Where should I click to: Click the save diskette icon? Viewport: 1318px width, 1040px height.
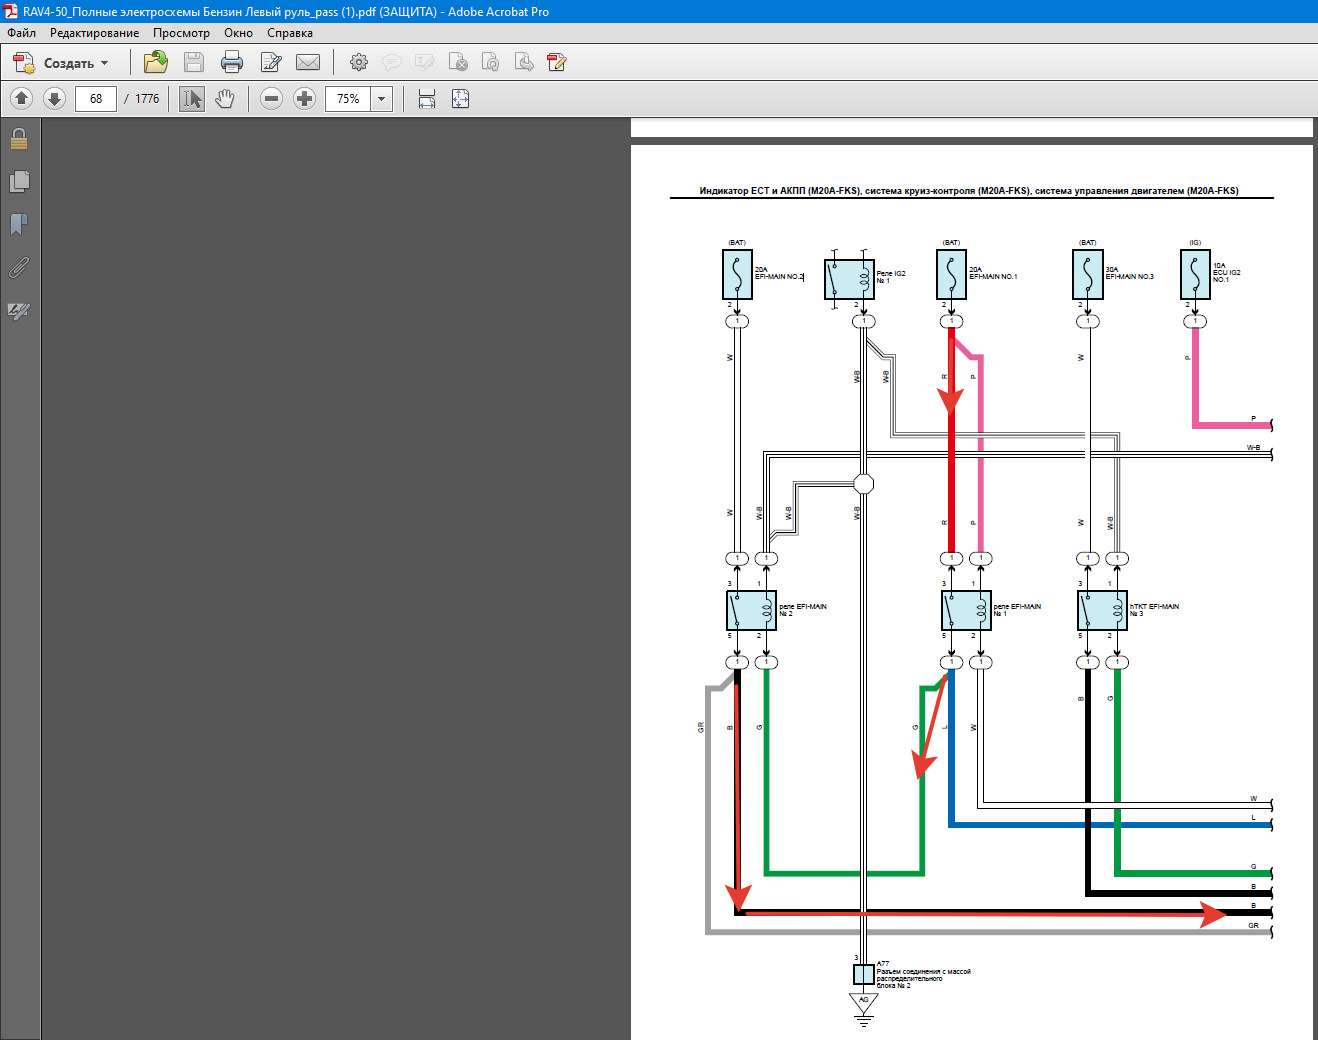point(194,63)
